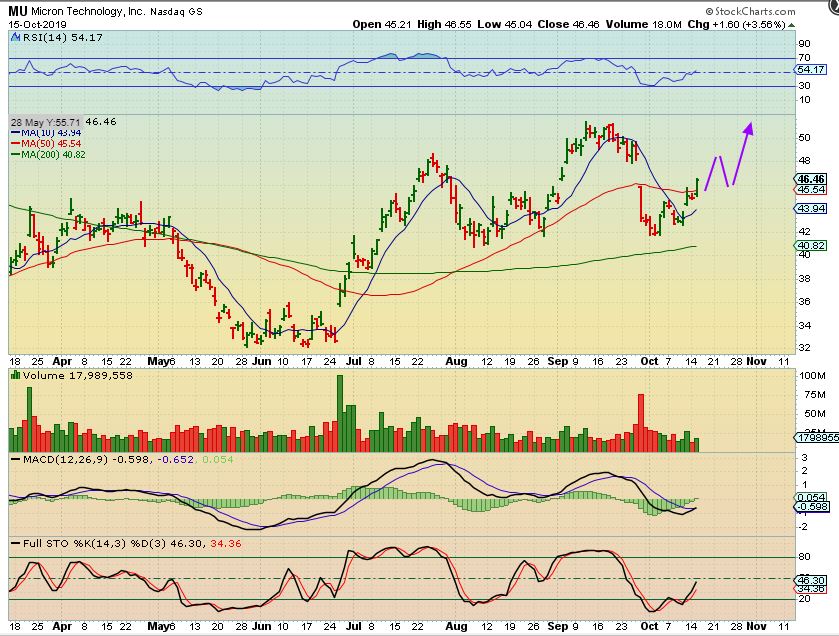The width and height of the screenshot is (839, 636).
Task: Click the 45.54 red price tag on right axis
Action: [x=811, y=190]
